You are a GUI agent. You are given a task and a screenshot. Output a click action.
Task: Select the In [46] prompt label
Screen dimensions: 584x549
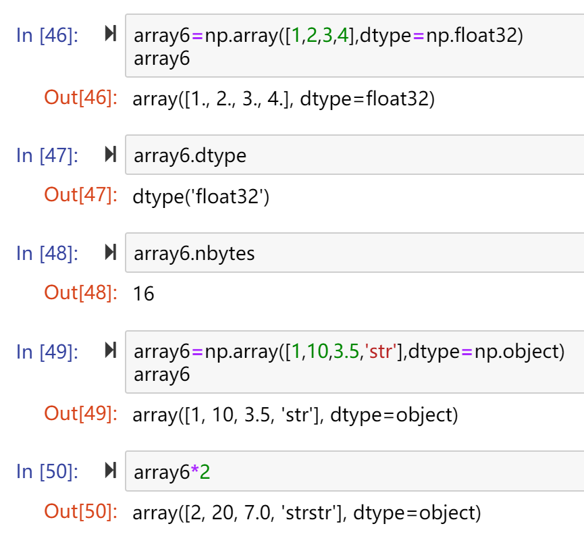tap(47, 36)
